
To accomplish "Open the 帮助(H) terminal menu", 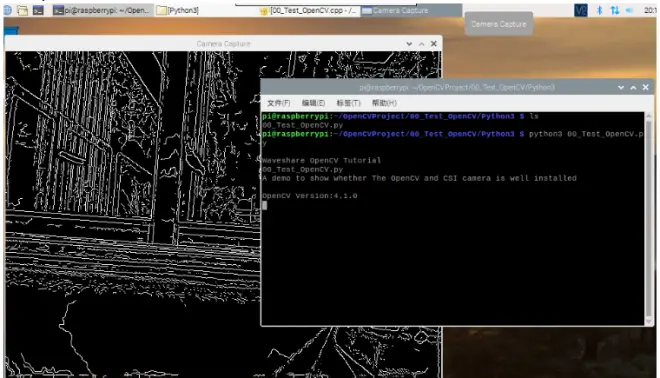I will click(x=384, y=103).
